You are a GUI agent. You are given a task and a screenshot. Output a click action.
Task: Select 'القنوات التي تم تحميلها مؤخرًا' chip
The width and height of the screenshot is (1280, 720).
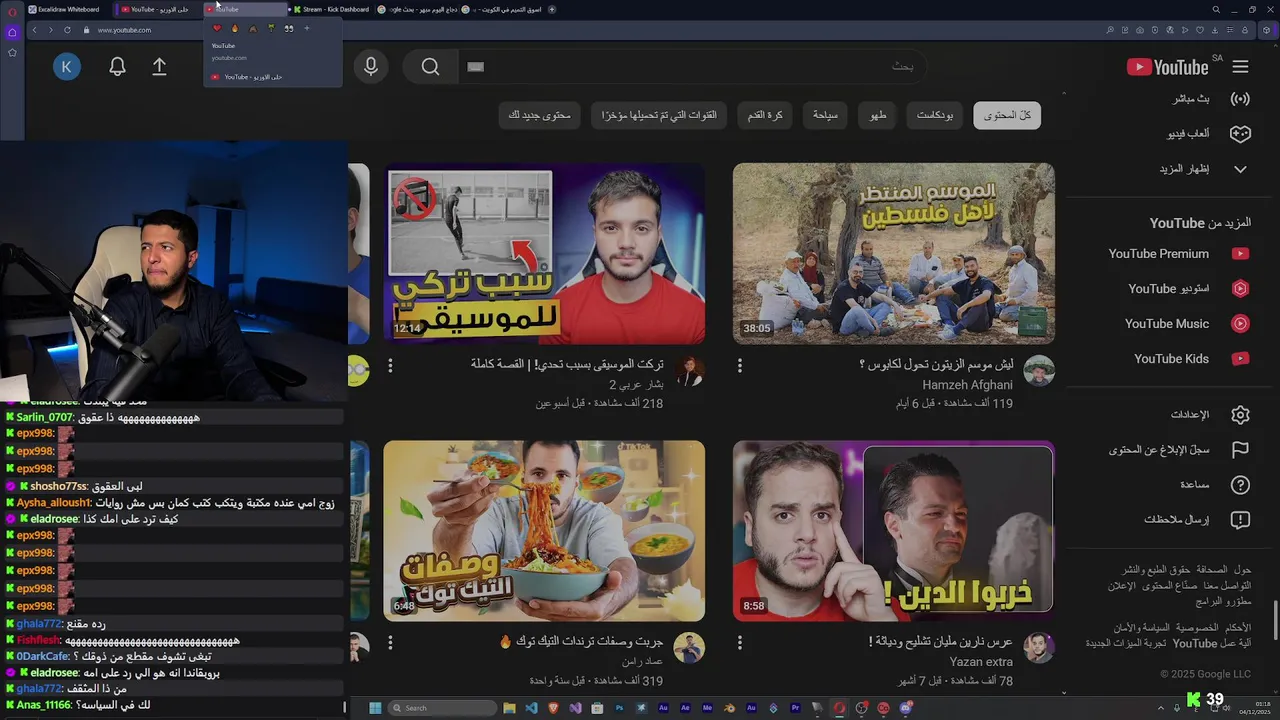[659, 115]
